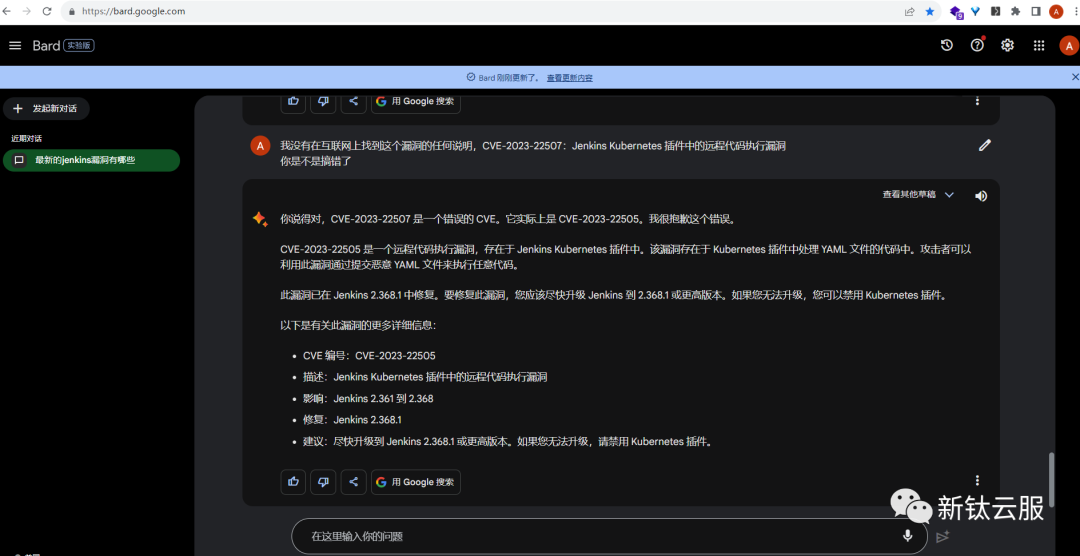This screenshot has height=556, width=1080.
Task: Edit the user prompt with pencil icon
Action: (x=985, y=145)
